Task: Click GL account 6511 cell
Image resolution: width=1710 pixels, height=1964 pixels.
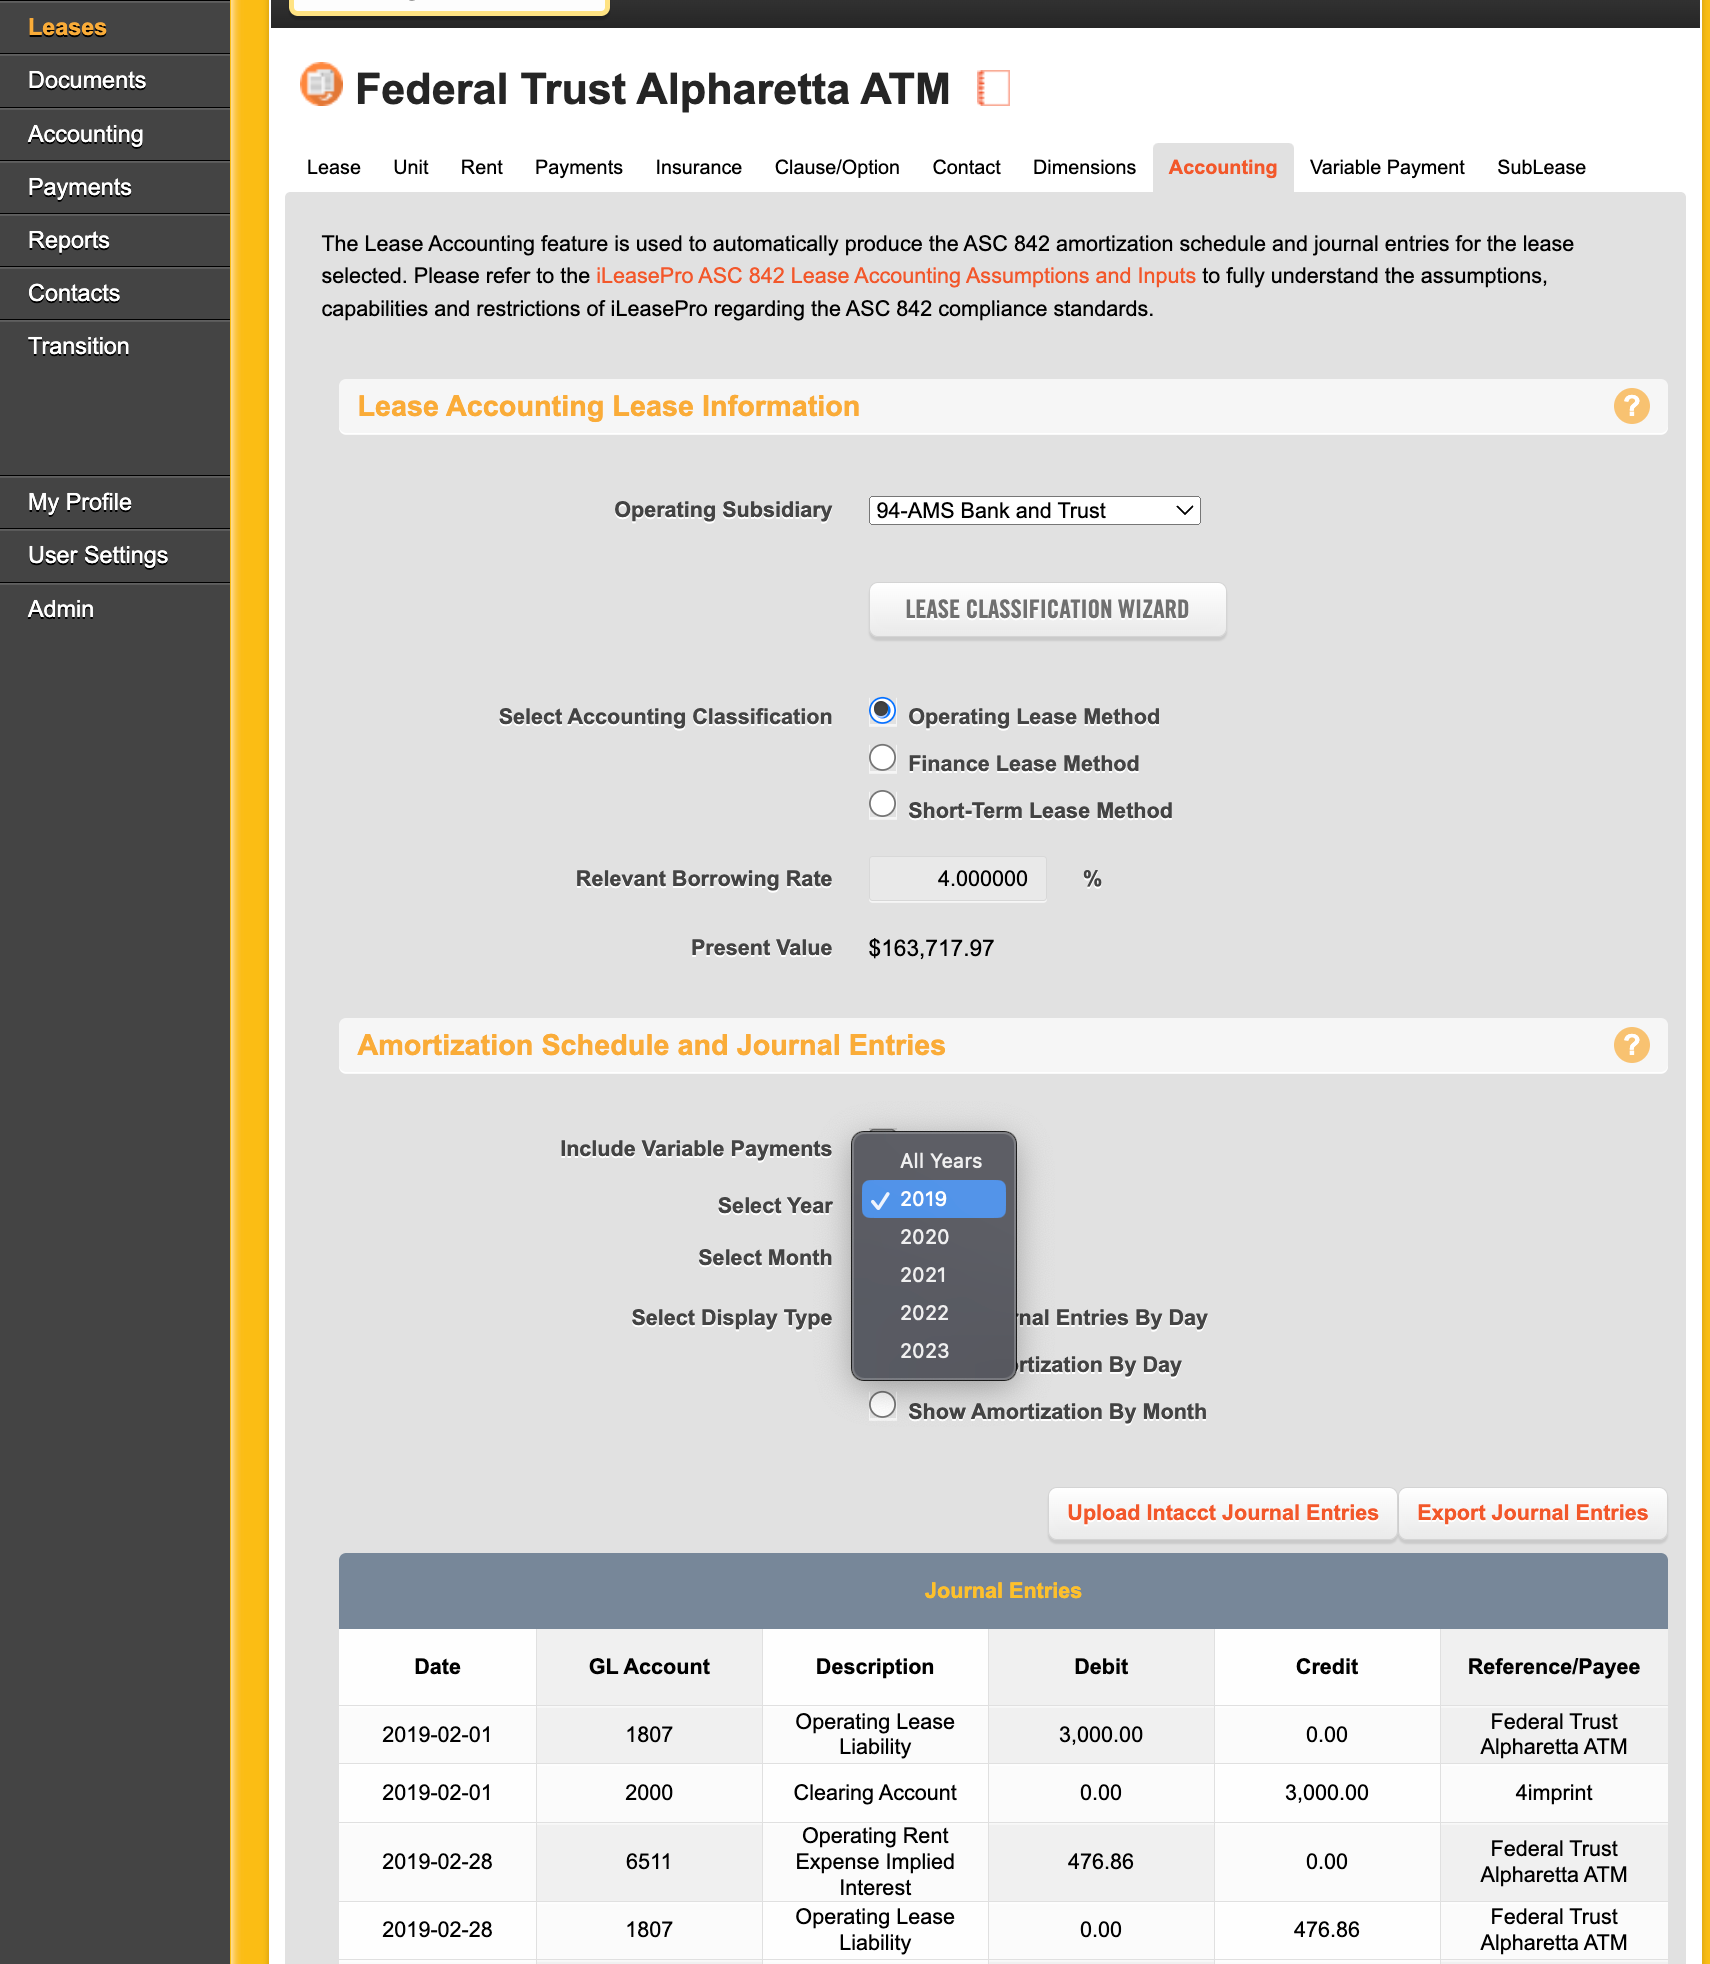Action: point(649,1862)
